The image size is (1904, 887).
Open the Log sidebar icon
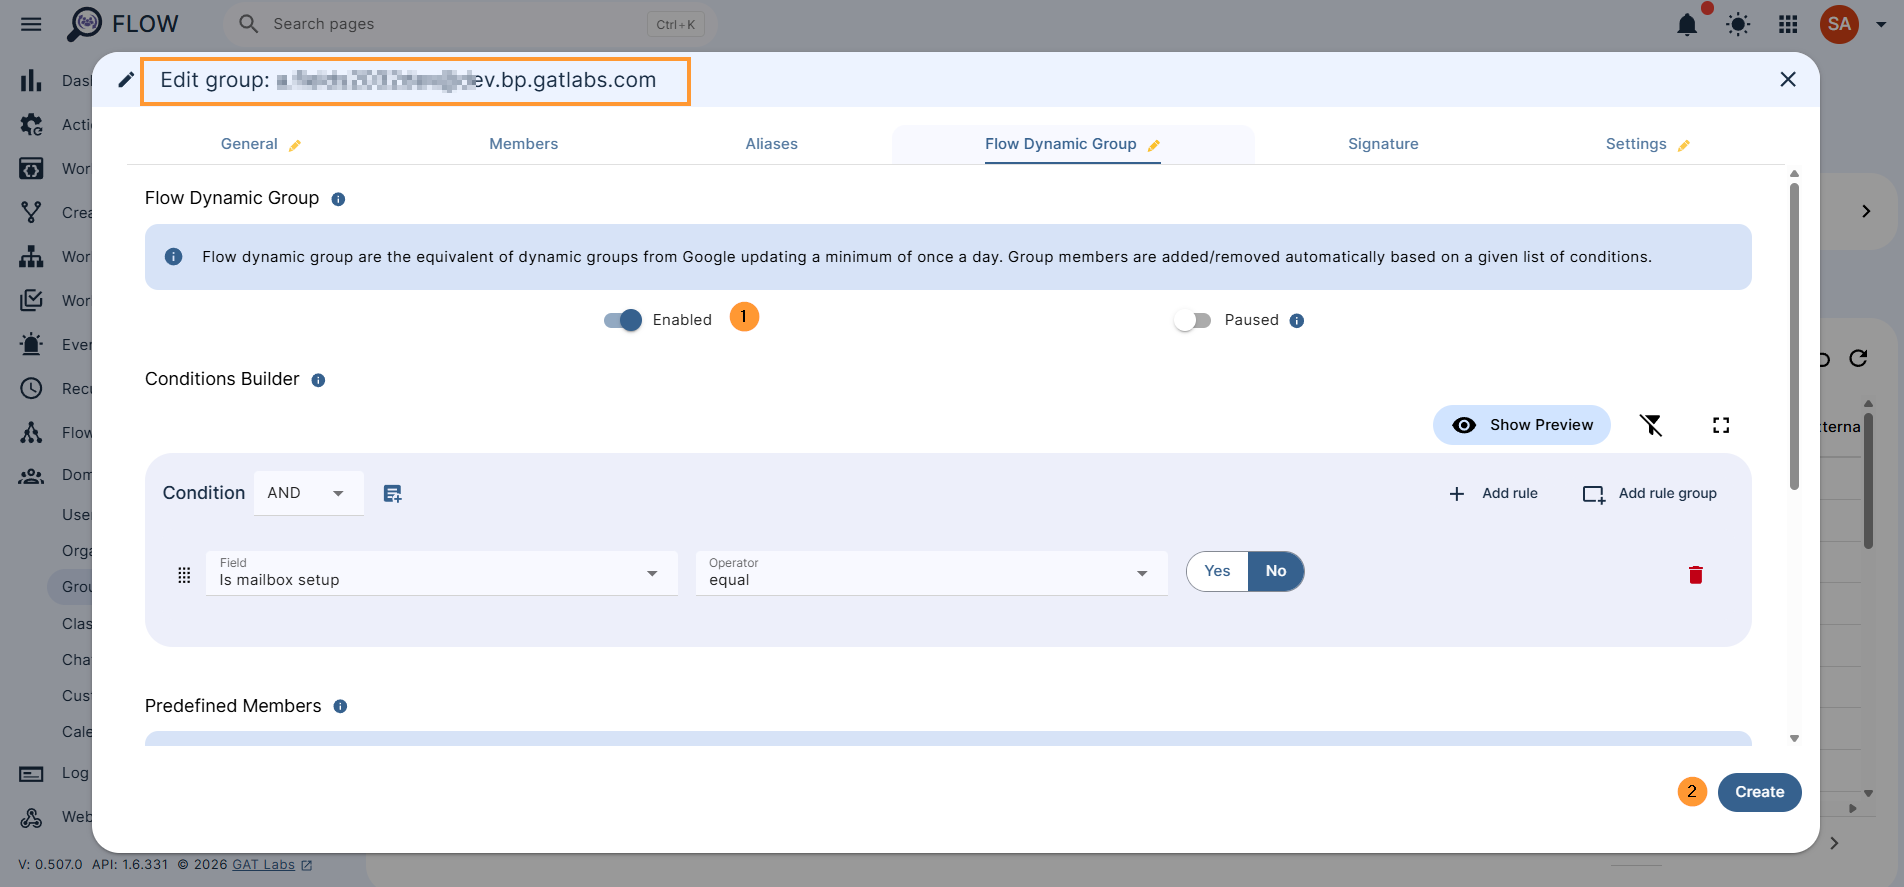(x=31, y=773)
